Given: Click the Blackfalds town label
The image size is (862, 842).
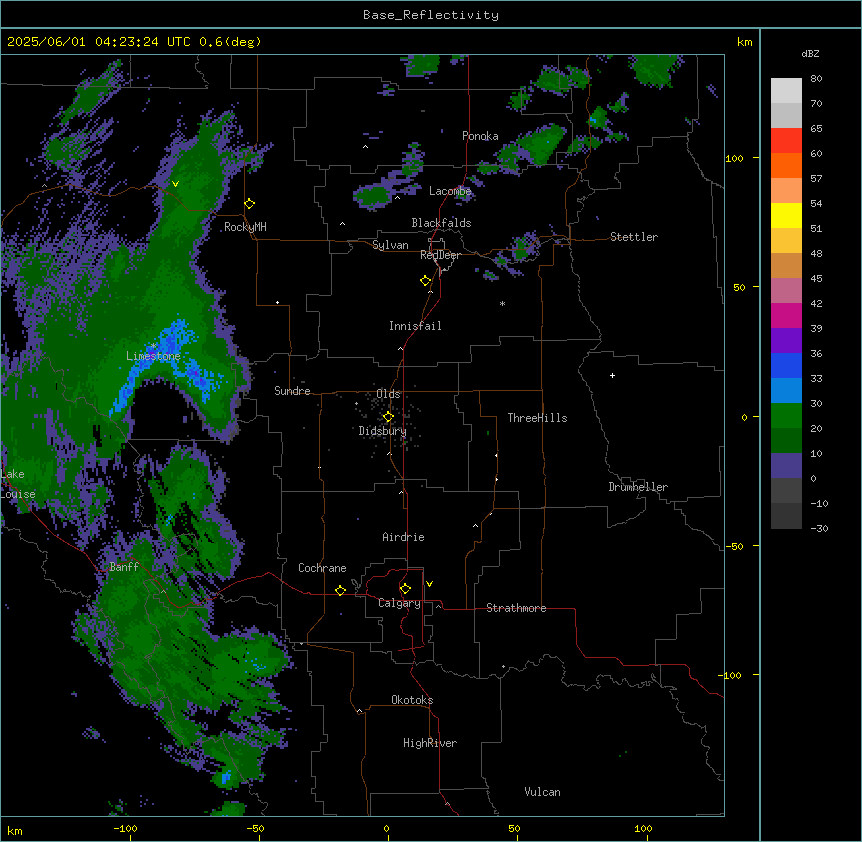Looking at the screenshot, I should [441, 223].
